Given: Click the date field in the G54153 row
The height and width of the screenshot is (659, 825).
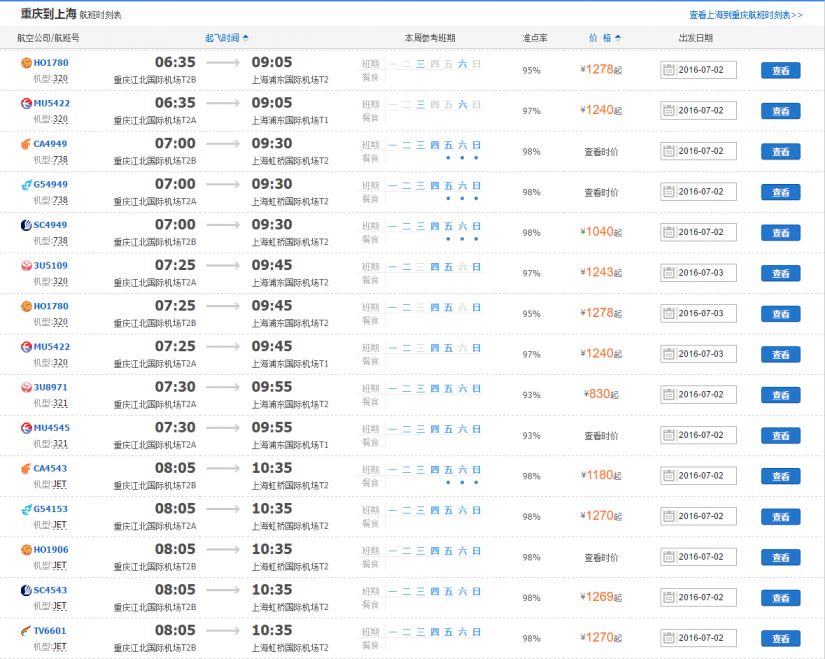Looking at the screenshot, I should (x=698, y=516).
